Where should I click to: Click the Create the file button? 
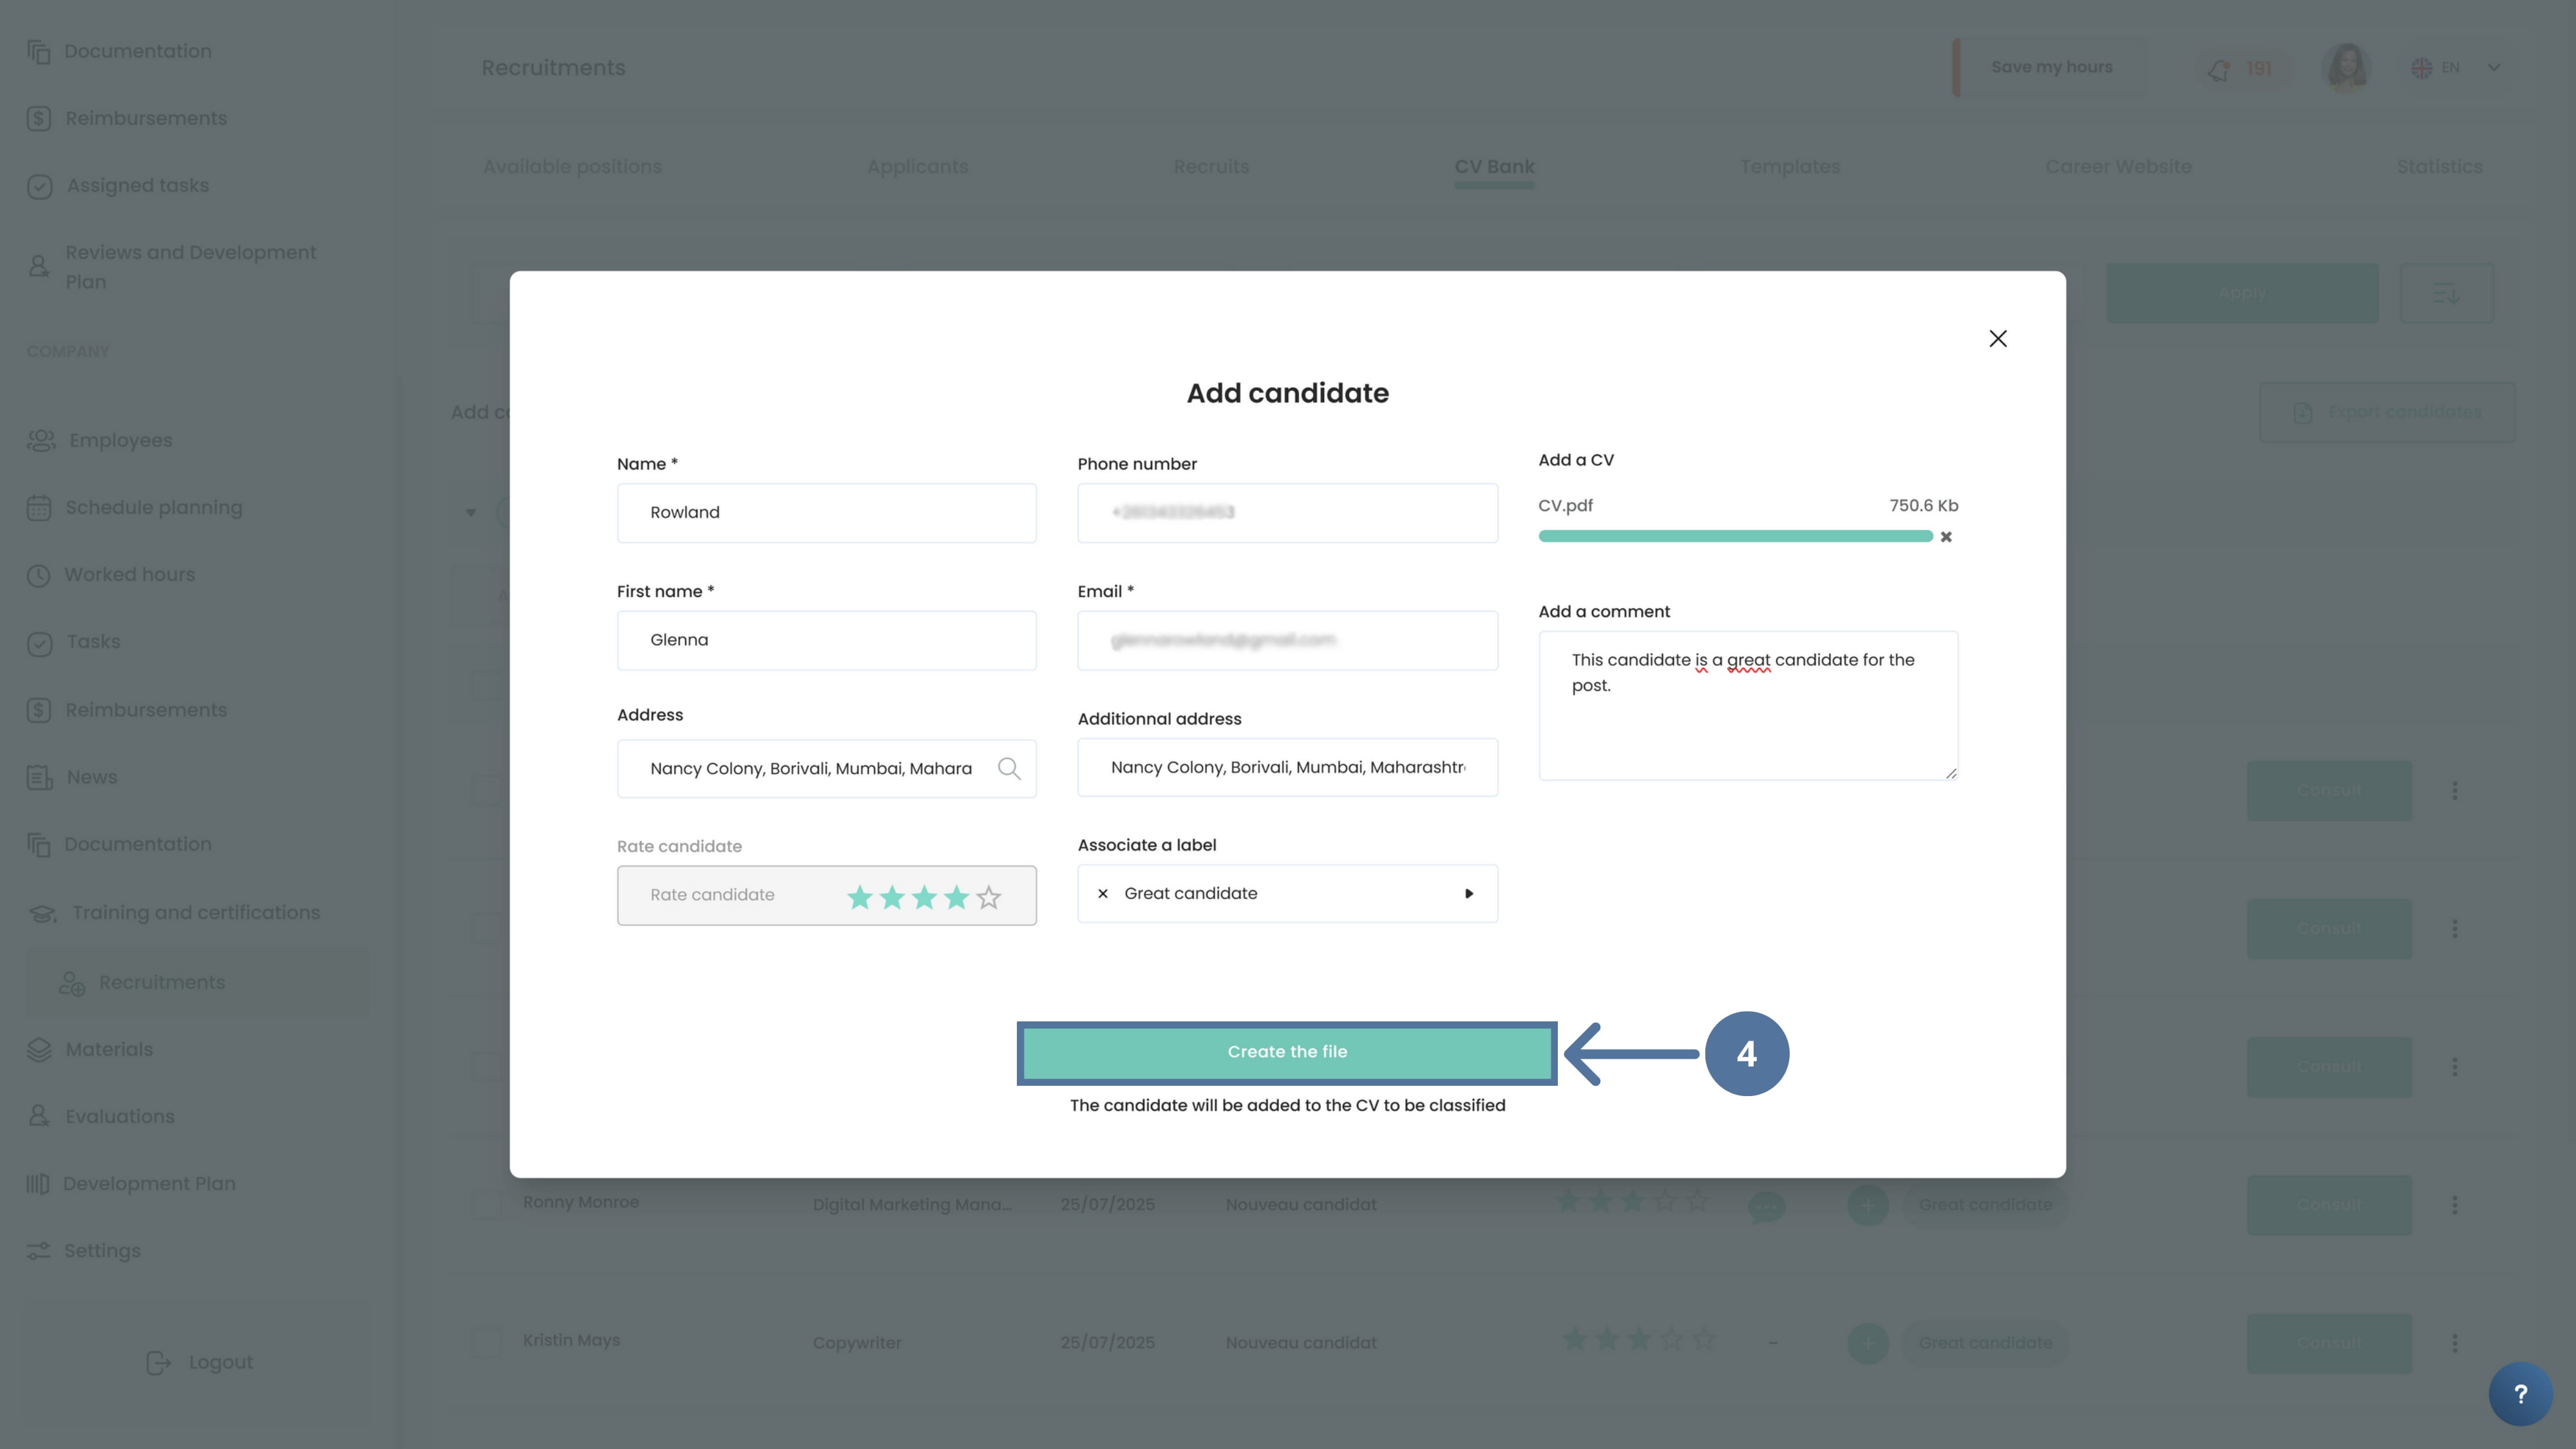click(x=1287, y=1052)
